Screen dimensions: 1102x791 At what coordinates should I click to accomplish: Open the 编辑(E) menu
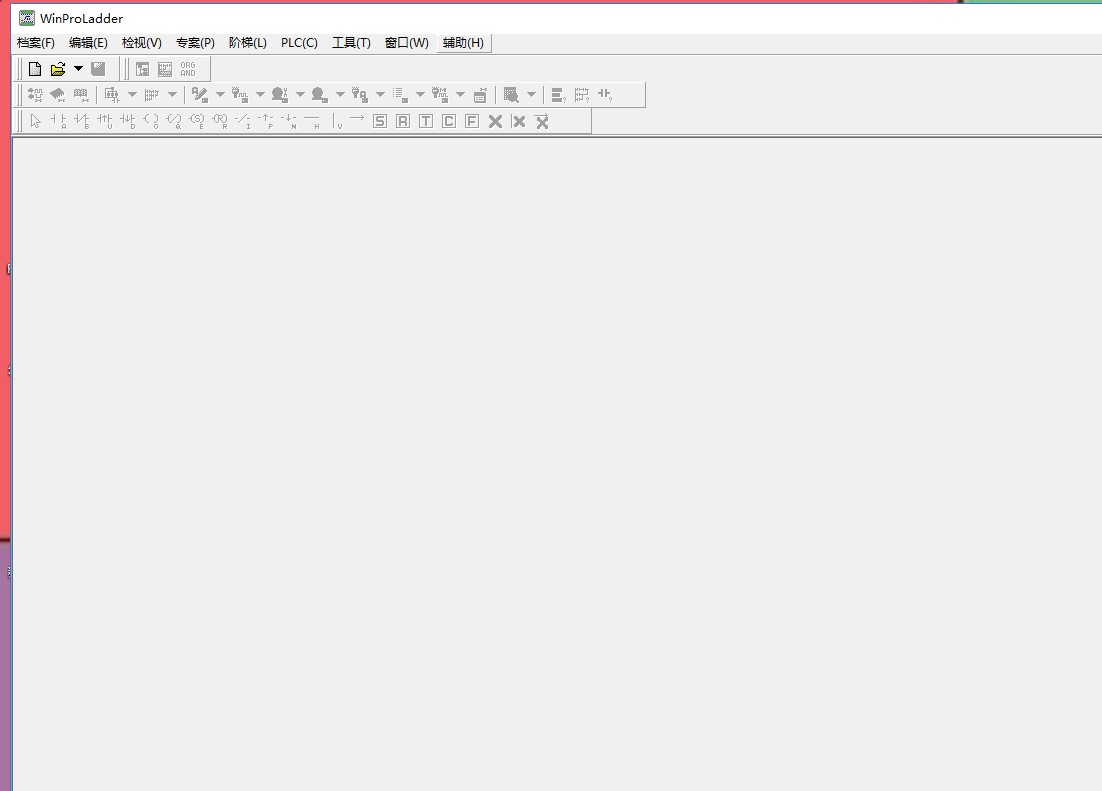click(89, 43)
